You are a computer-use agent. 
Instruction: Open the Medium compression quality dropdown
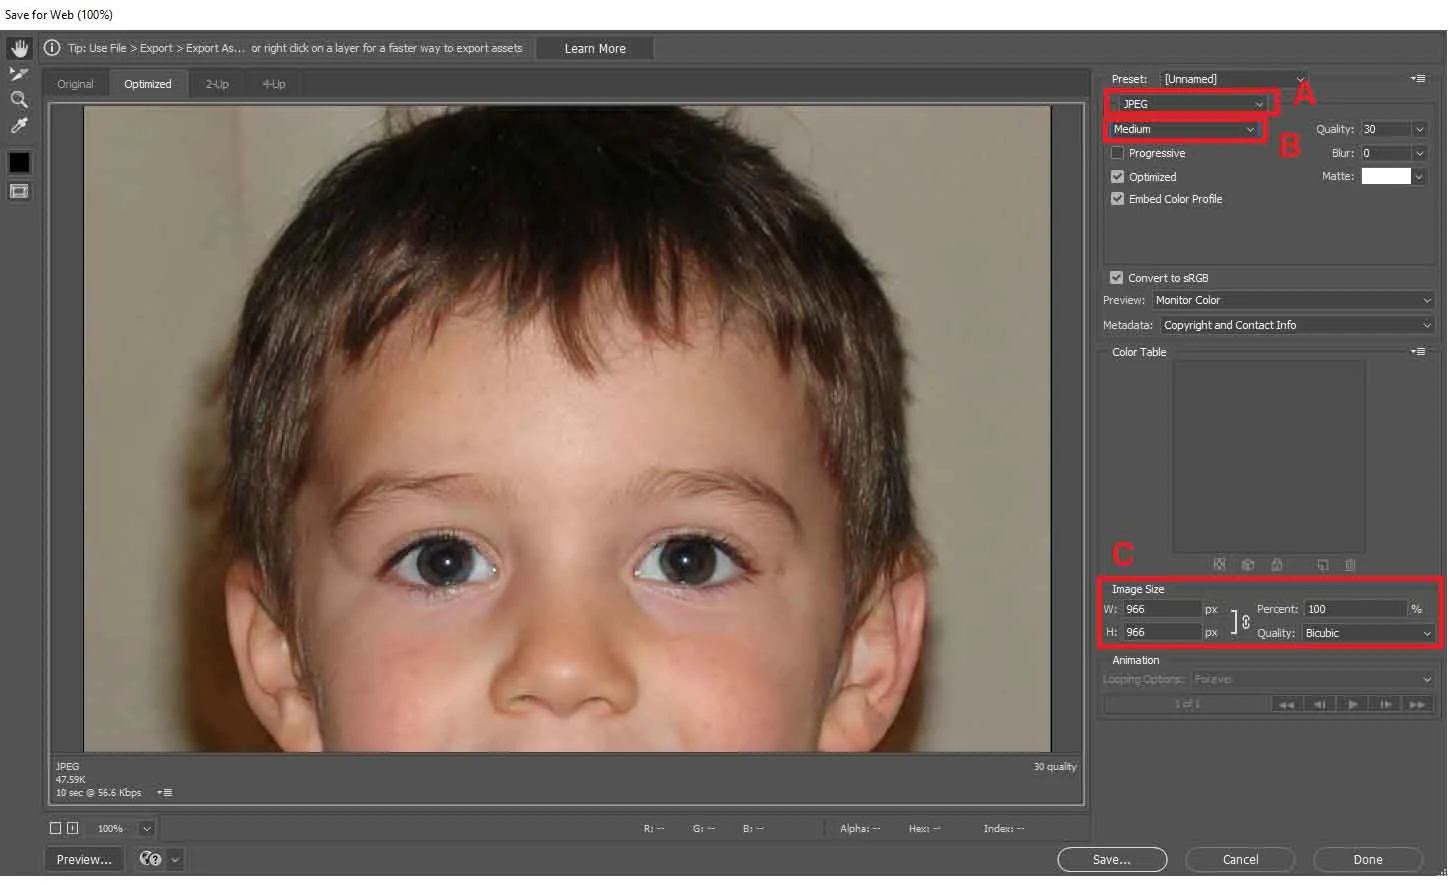pyautogui.click(x=1184, y=129)
